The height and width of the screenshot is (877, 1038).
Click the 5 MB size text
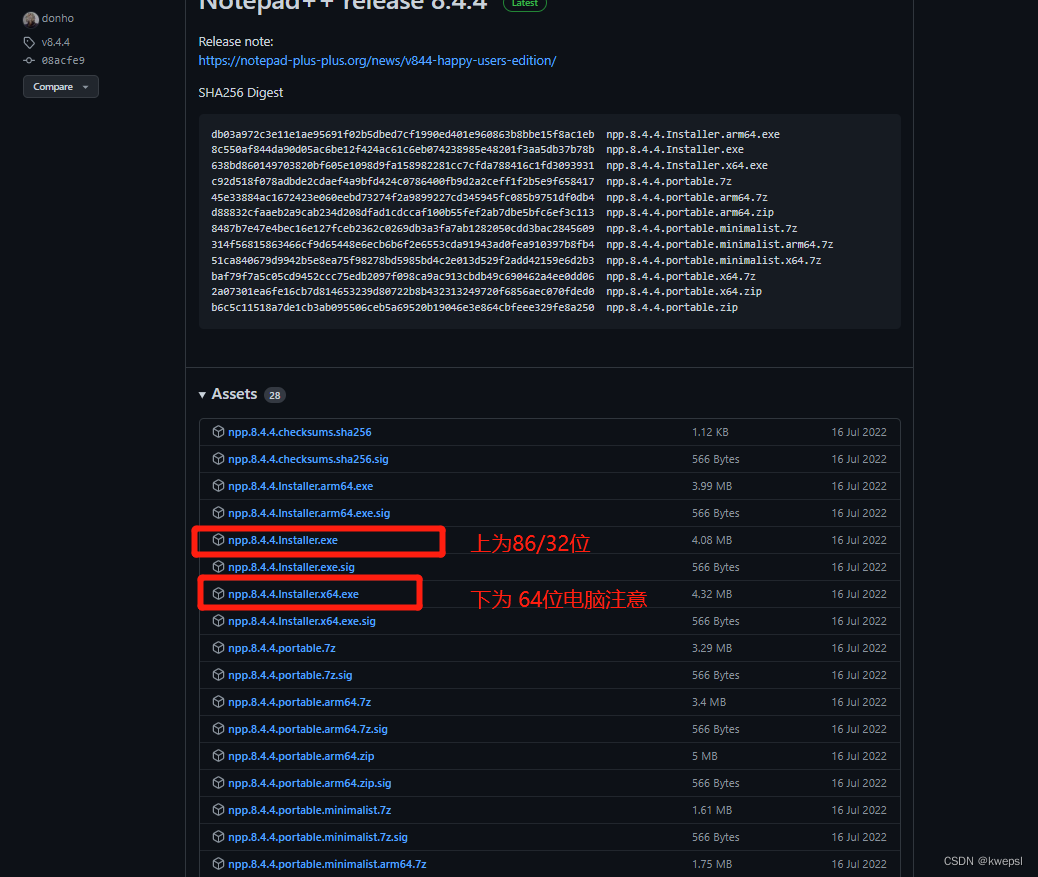tap(704, 757)
